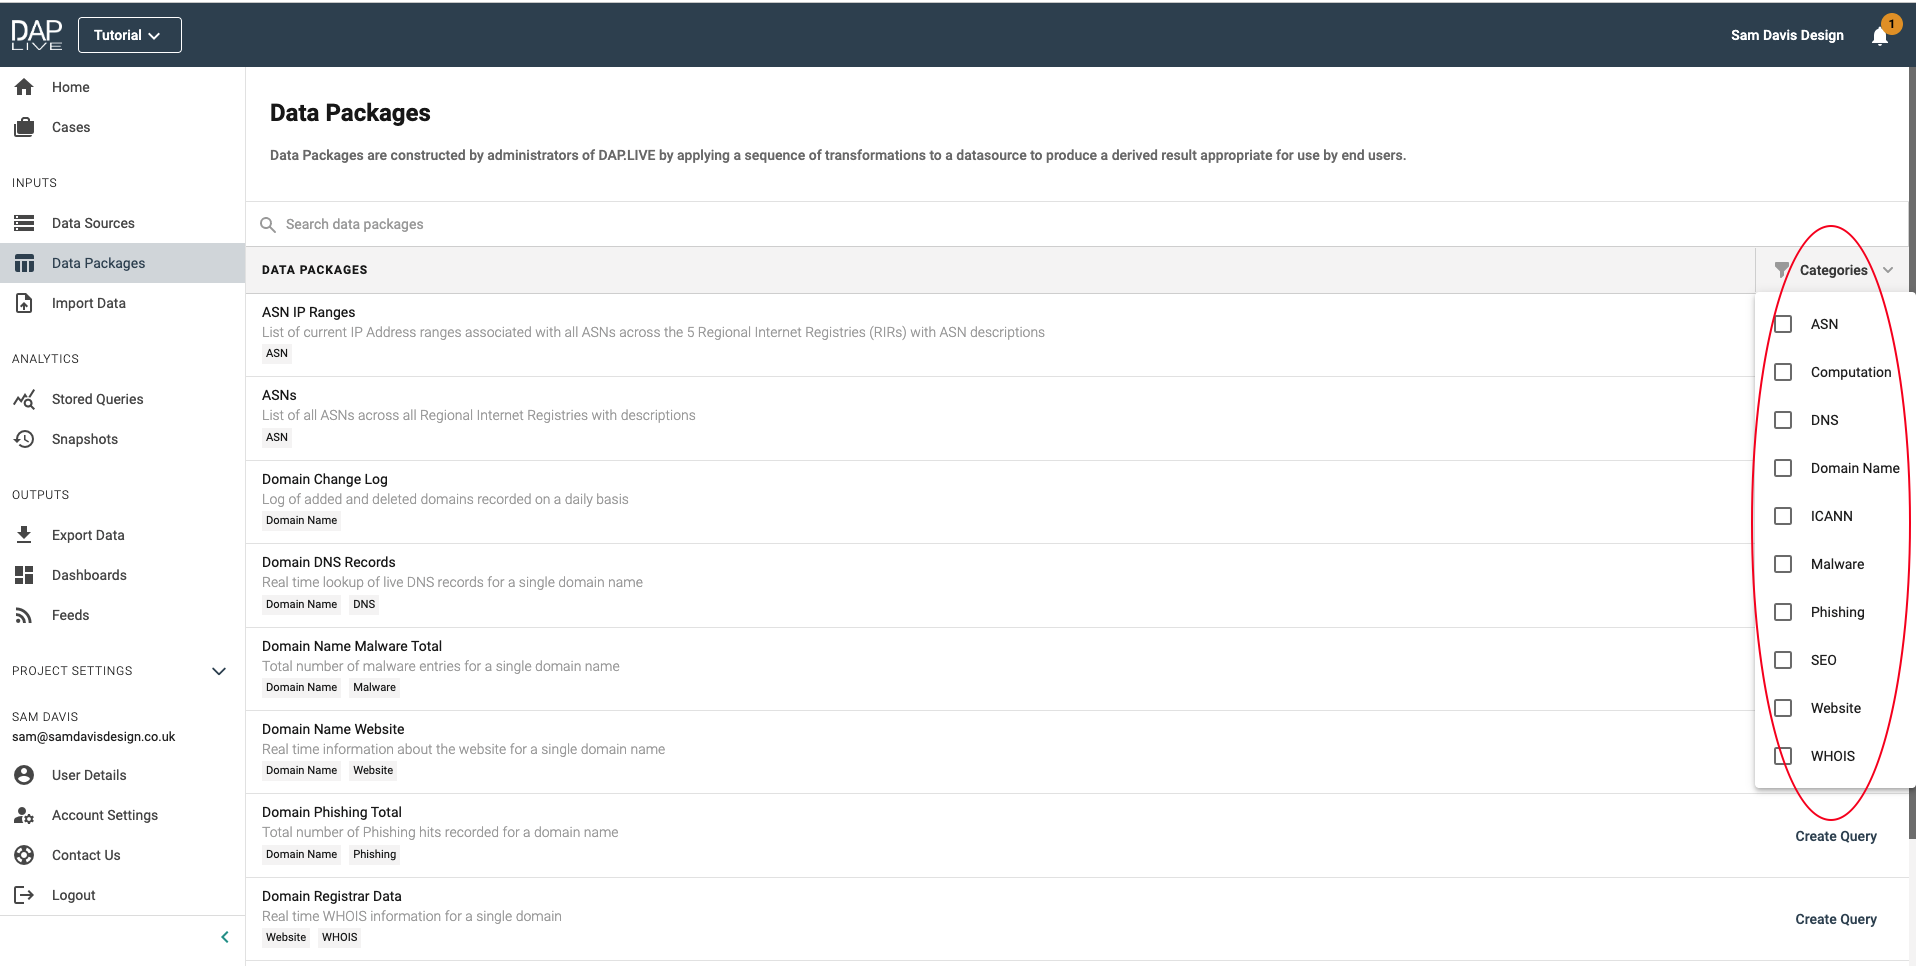The image size is (1916, 966).
Task: Go to Data Sources in sidebar
Action: point(93,223)
